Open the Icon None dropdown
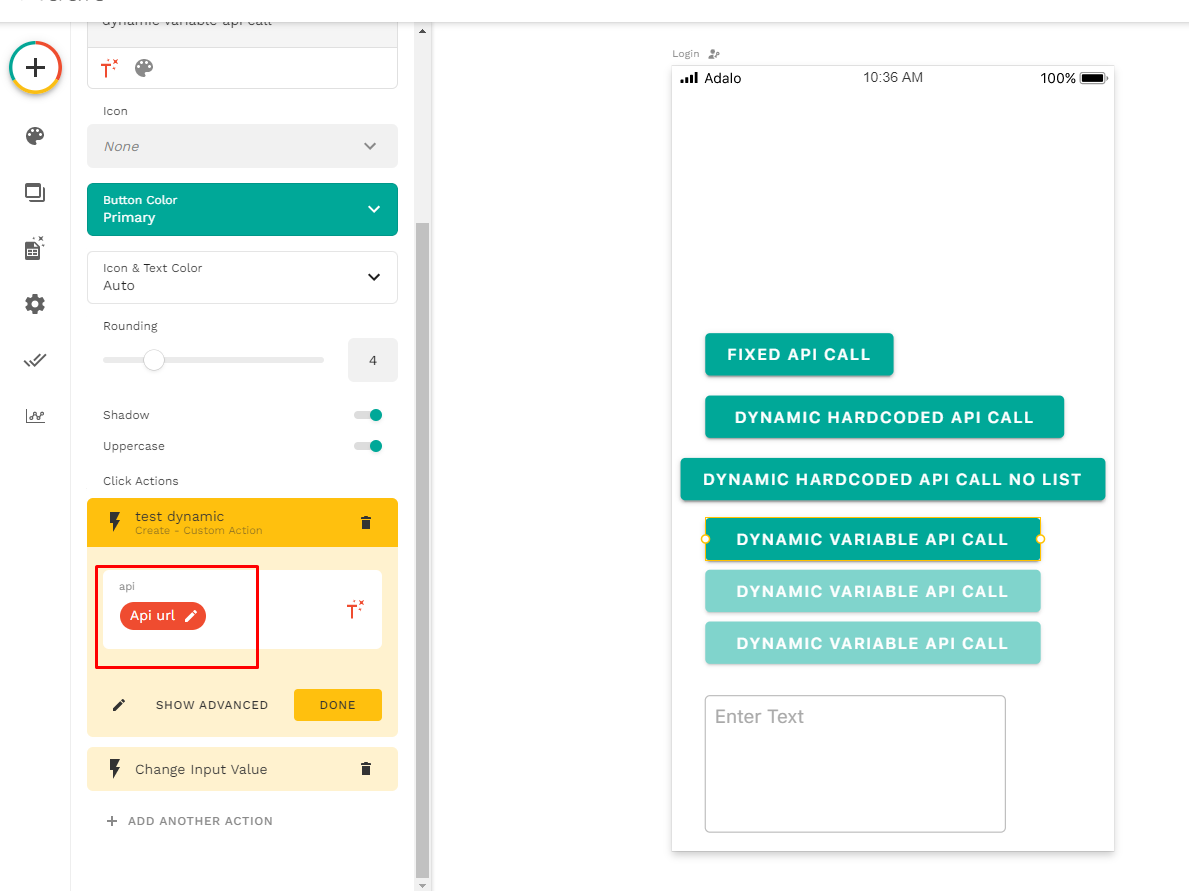The width and height of the screenshot is (1189, 891). click(x=243, y=146)
